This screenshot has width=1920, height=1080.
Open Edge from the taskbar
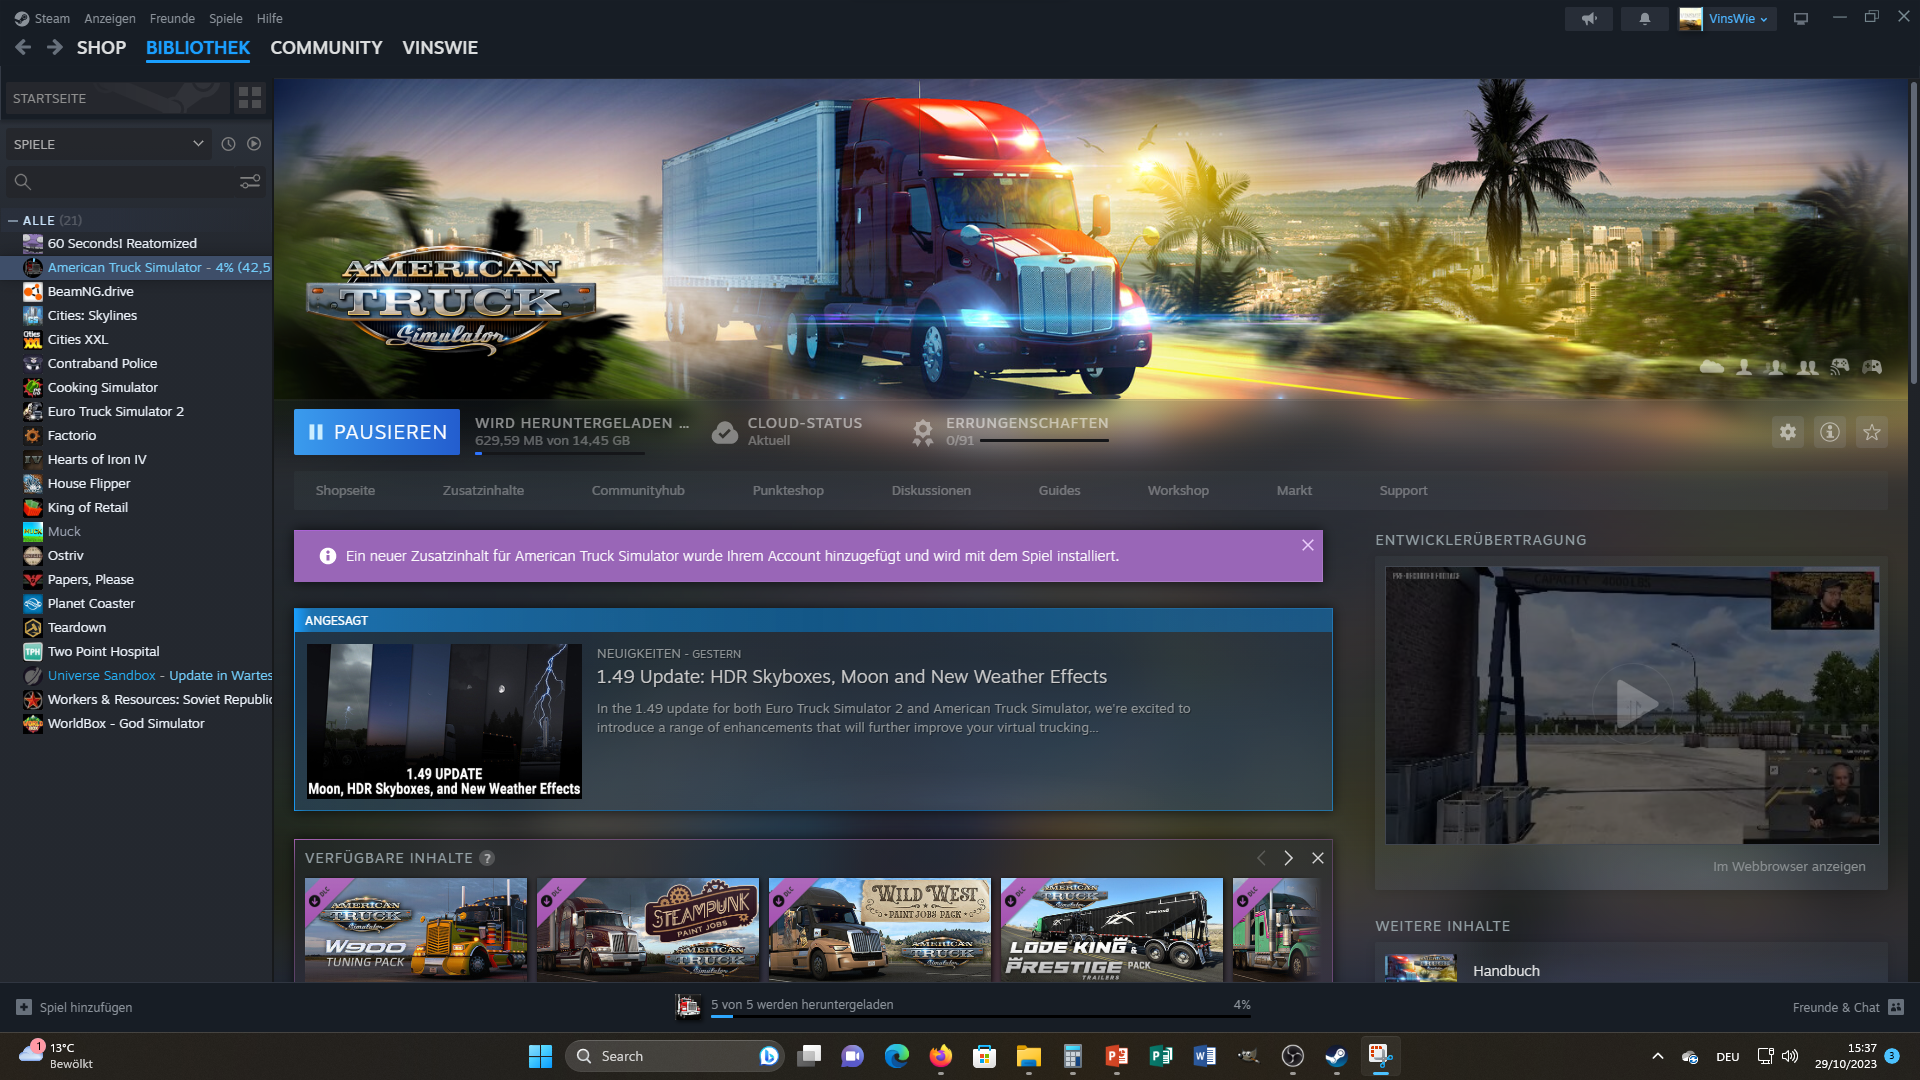tap(897, 1056)
